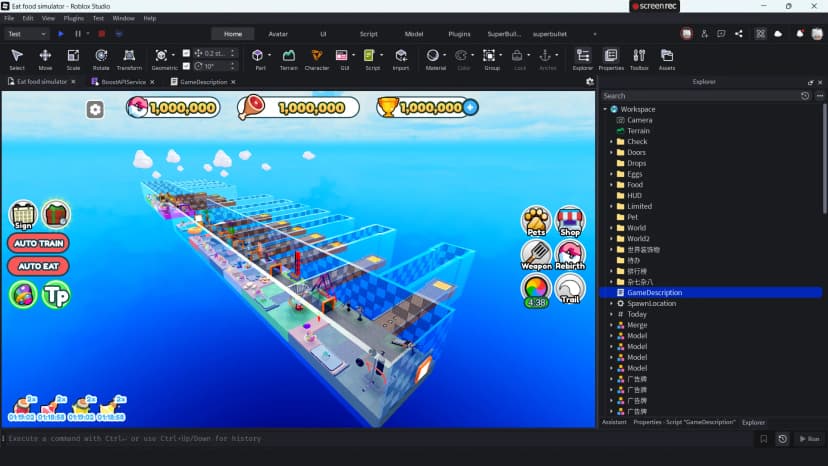
Task: Switch to the Avatar ribbon tab
Action: click(278, 34)
